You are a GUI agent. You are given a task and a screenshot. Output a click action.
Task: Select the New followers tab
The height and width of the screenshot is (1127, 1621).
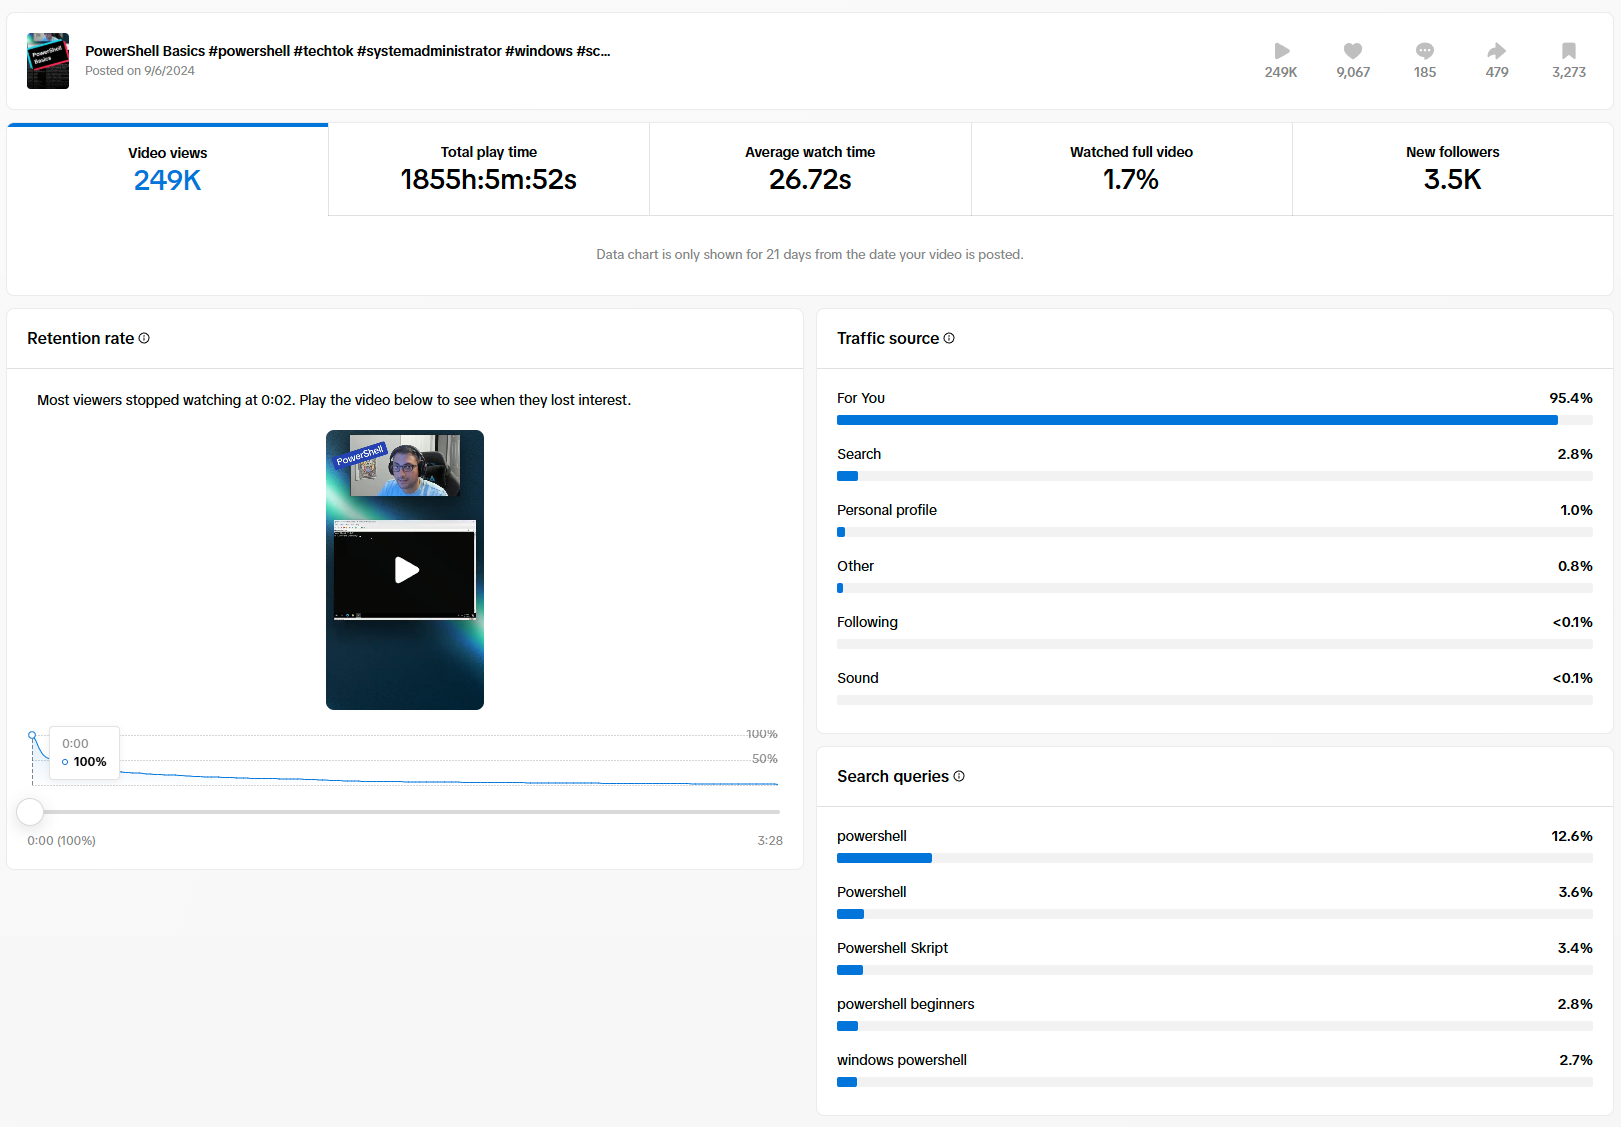pyautogui.click(x=1452, y=169)
